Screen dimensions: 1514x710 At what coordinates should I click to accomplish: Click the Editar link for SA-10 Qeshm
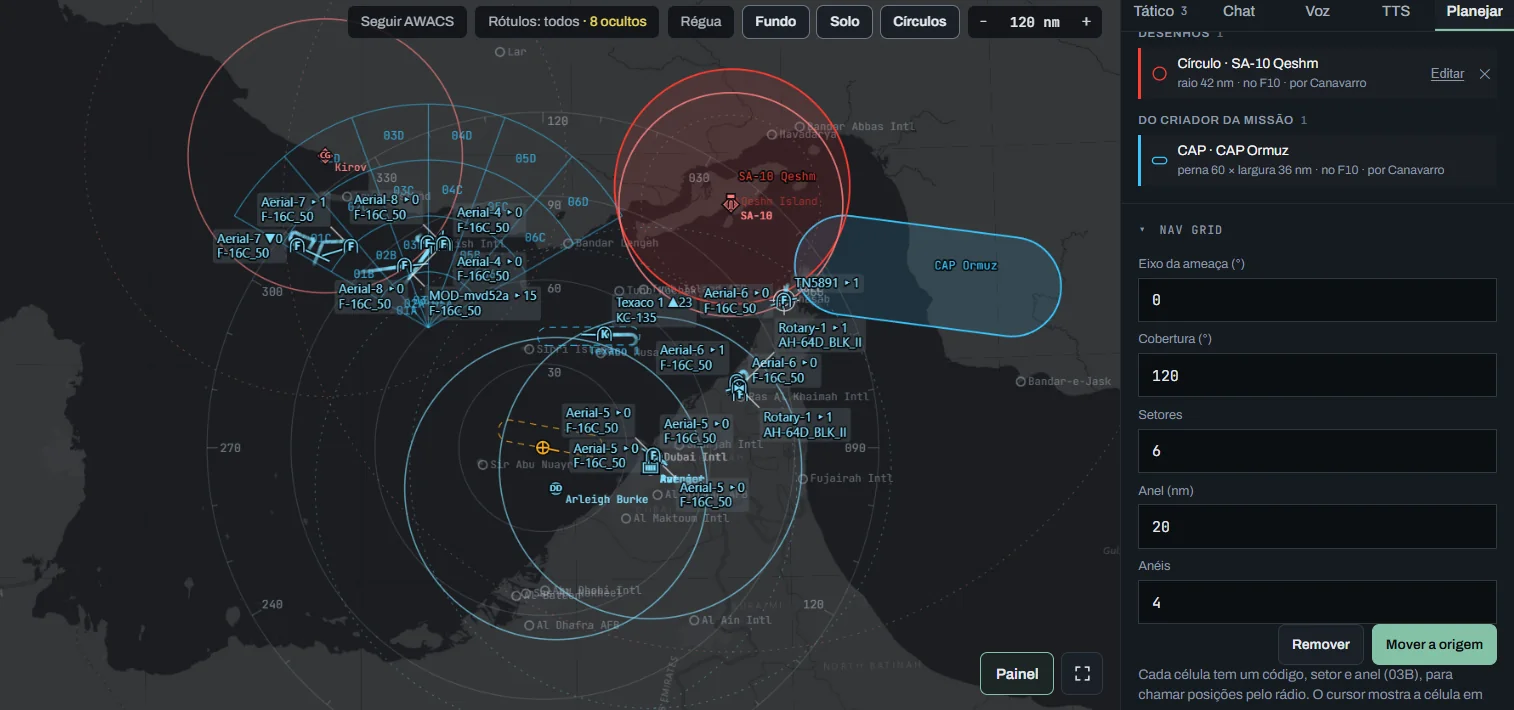(x=1447, y=74)
